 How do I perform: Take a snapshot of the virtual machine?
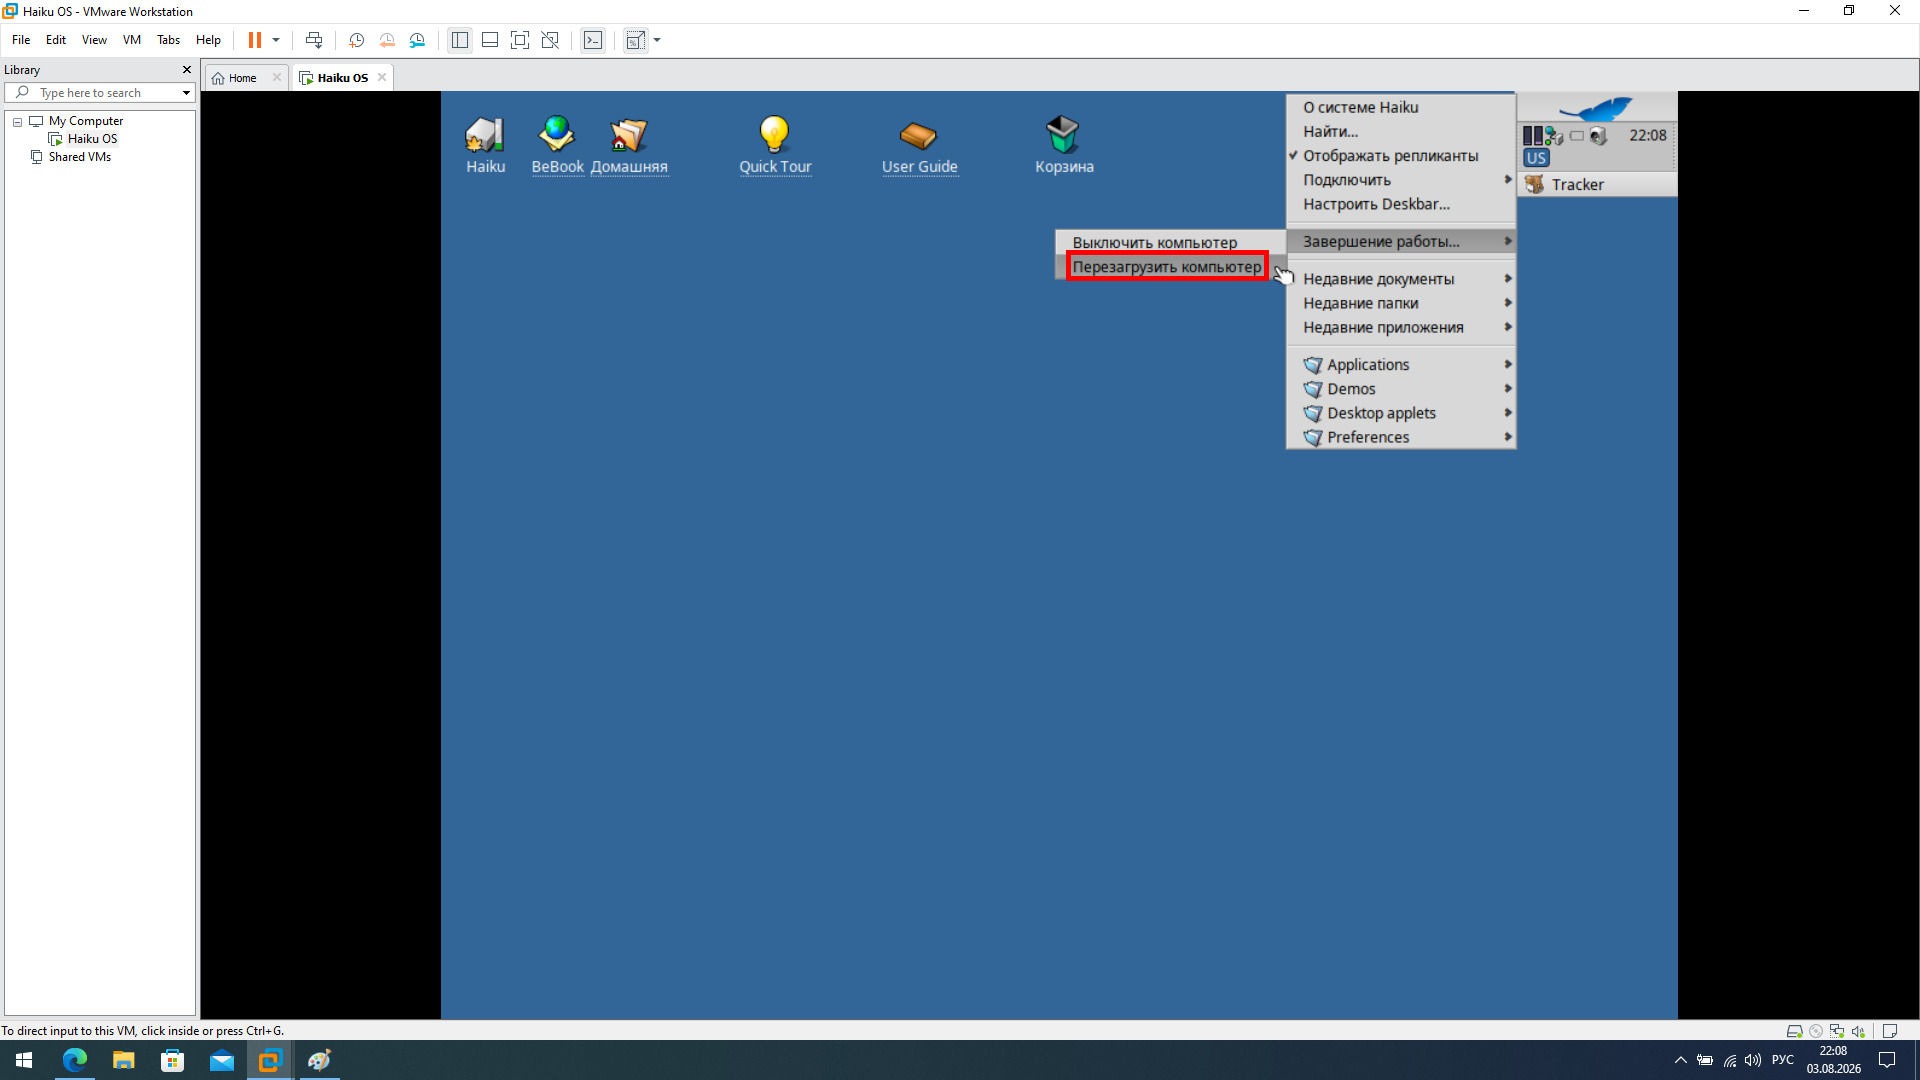[x=356, y=40]
